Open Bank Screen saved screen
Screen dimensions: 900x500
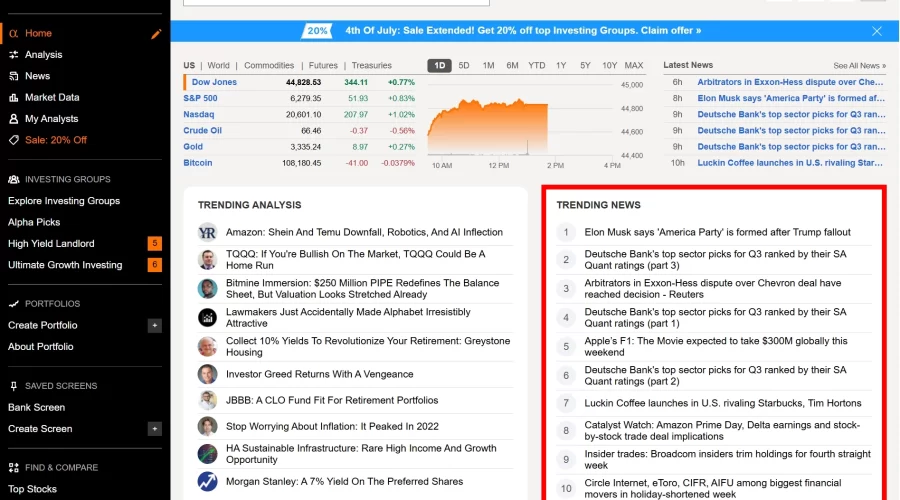pos(36,408)
